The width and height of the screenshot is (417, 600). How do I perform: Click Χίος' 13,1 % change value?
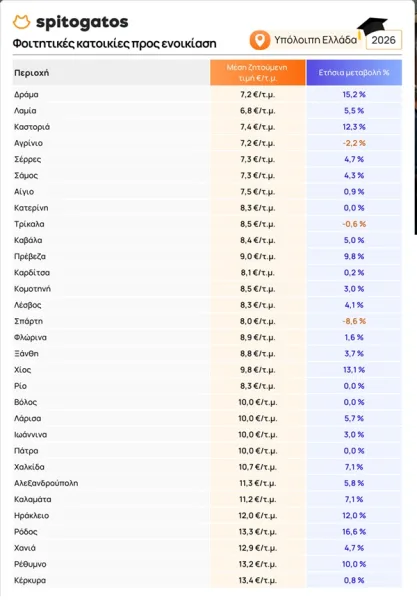pos(354,370)
